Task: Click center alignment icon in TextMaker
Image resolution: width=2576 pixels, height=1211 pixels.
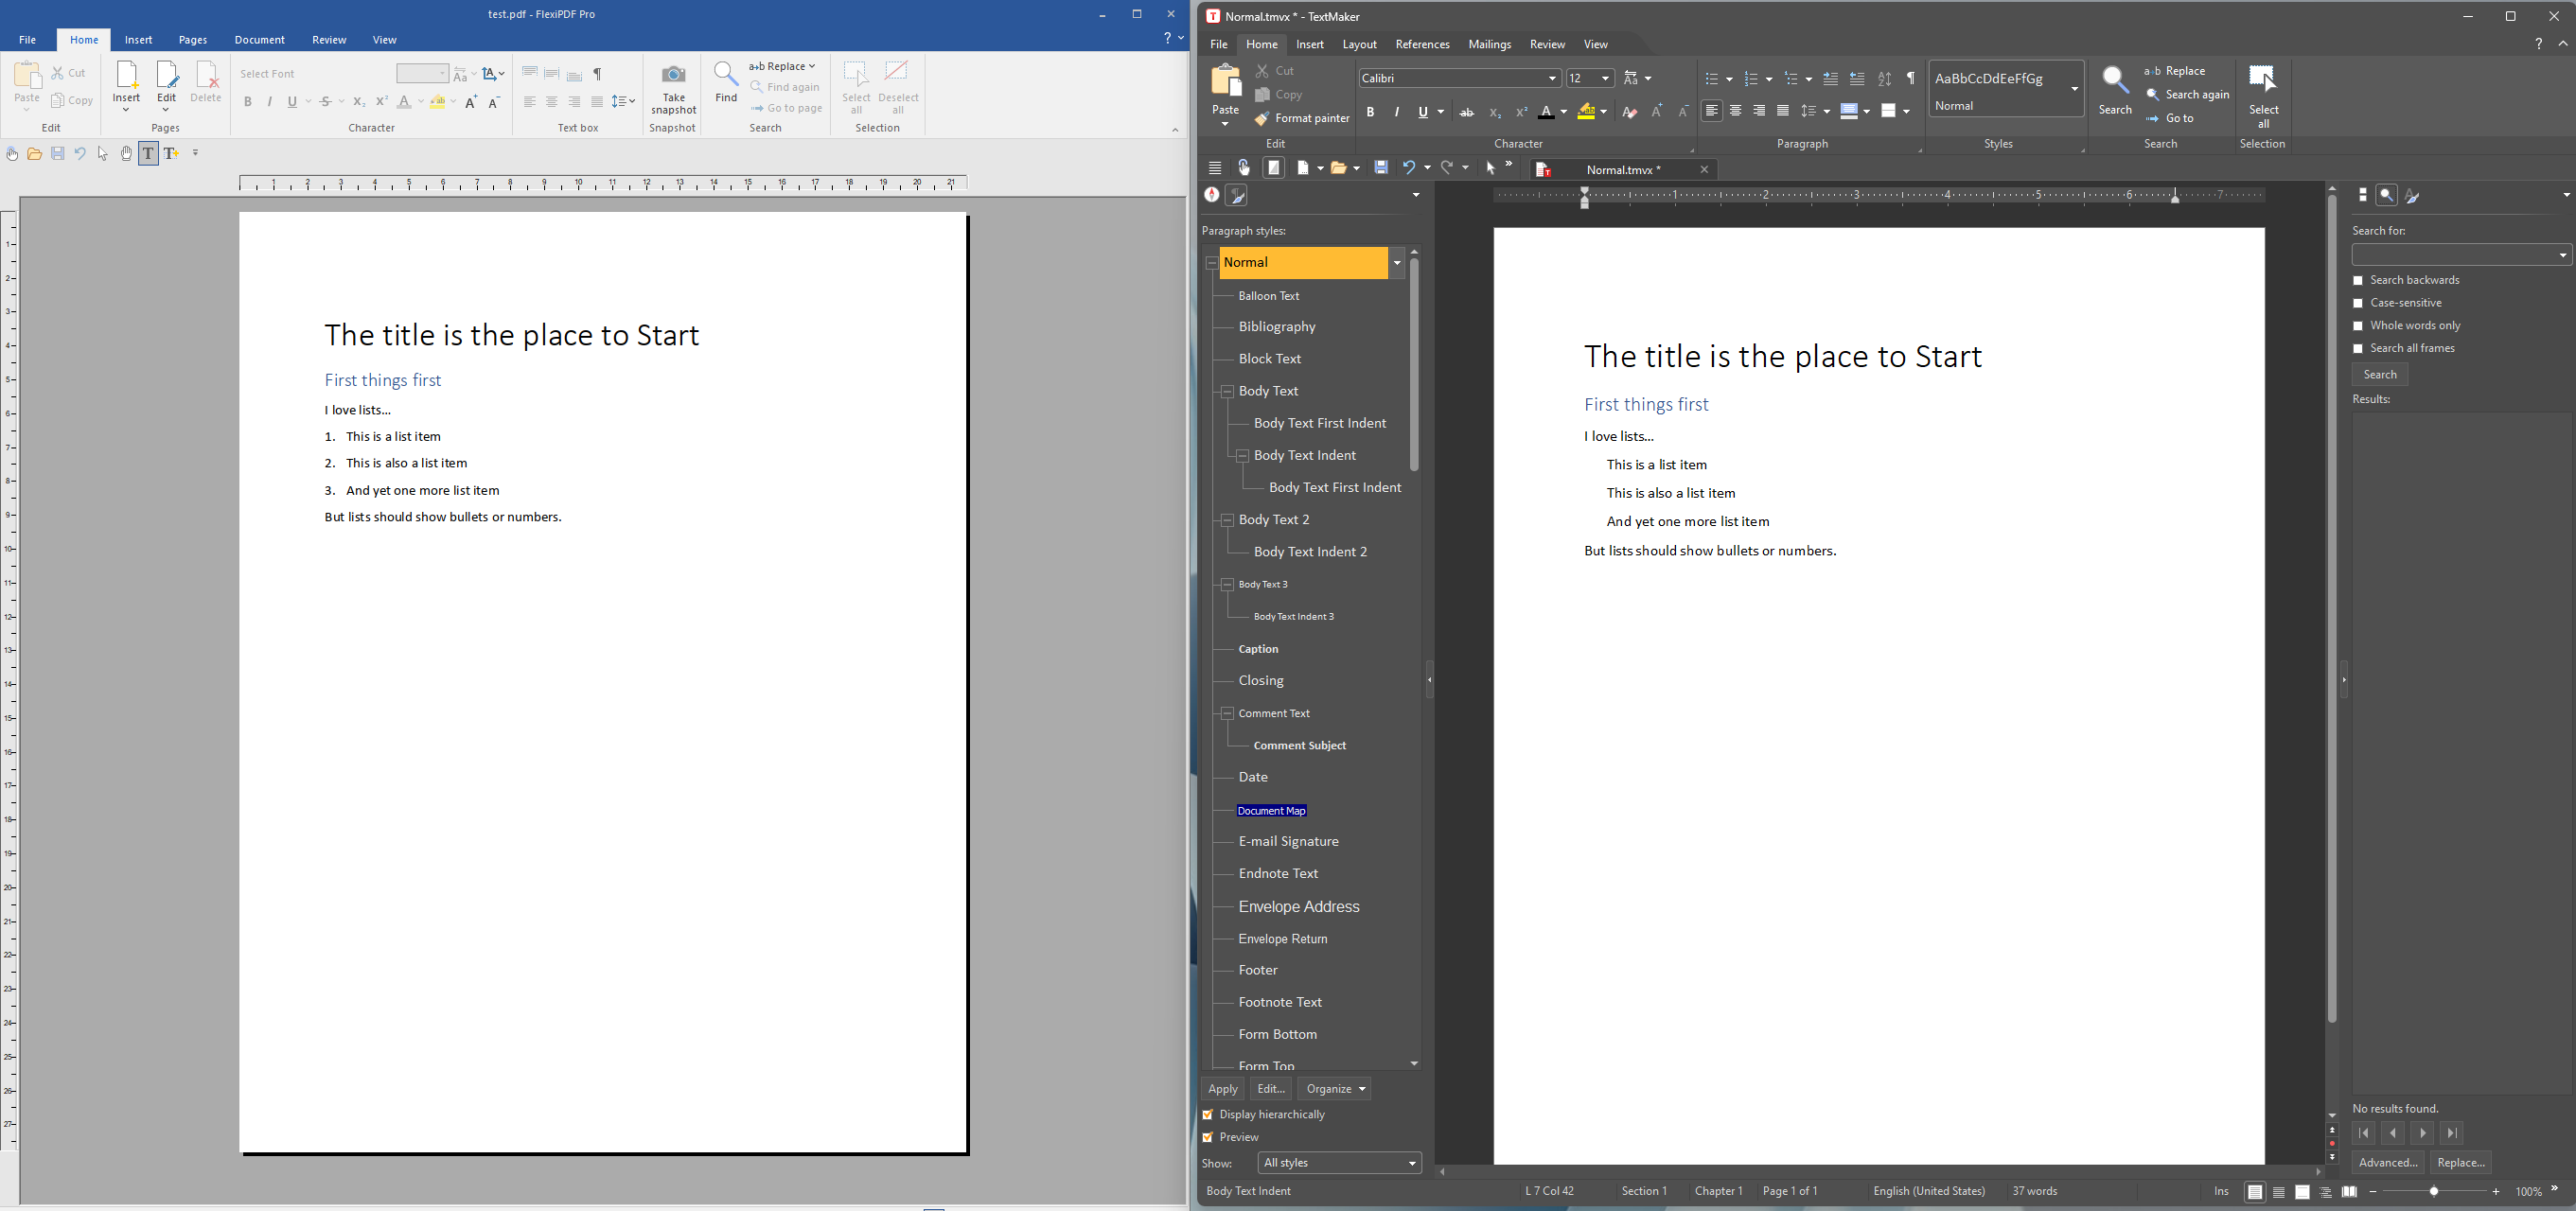Action: tap(1735, 111)
